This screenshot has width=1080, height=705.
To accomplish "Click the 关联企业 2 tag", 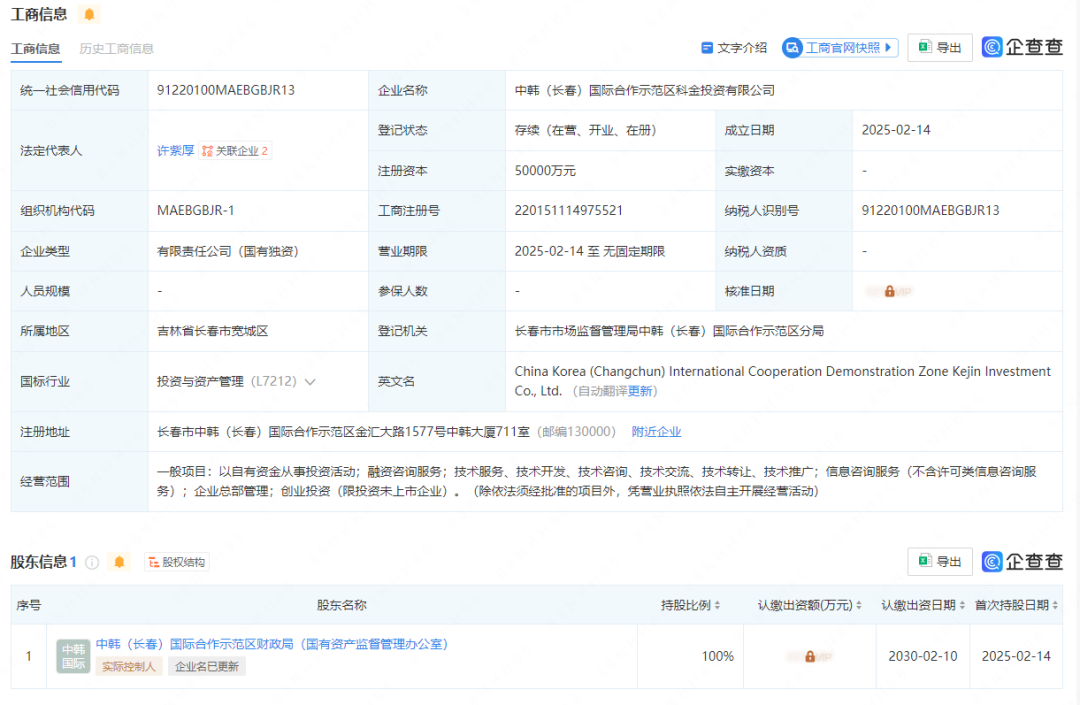I will pyautogui.click(x=236, y=151).
